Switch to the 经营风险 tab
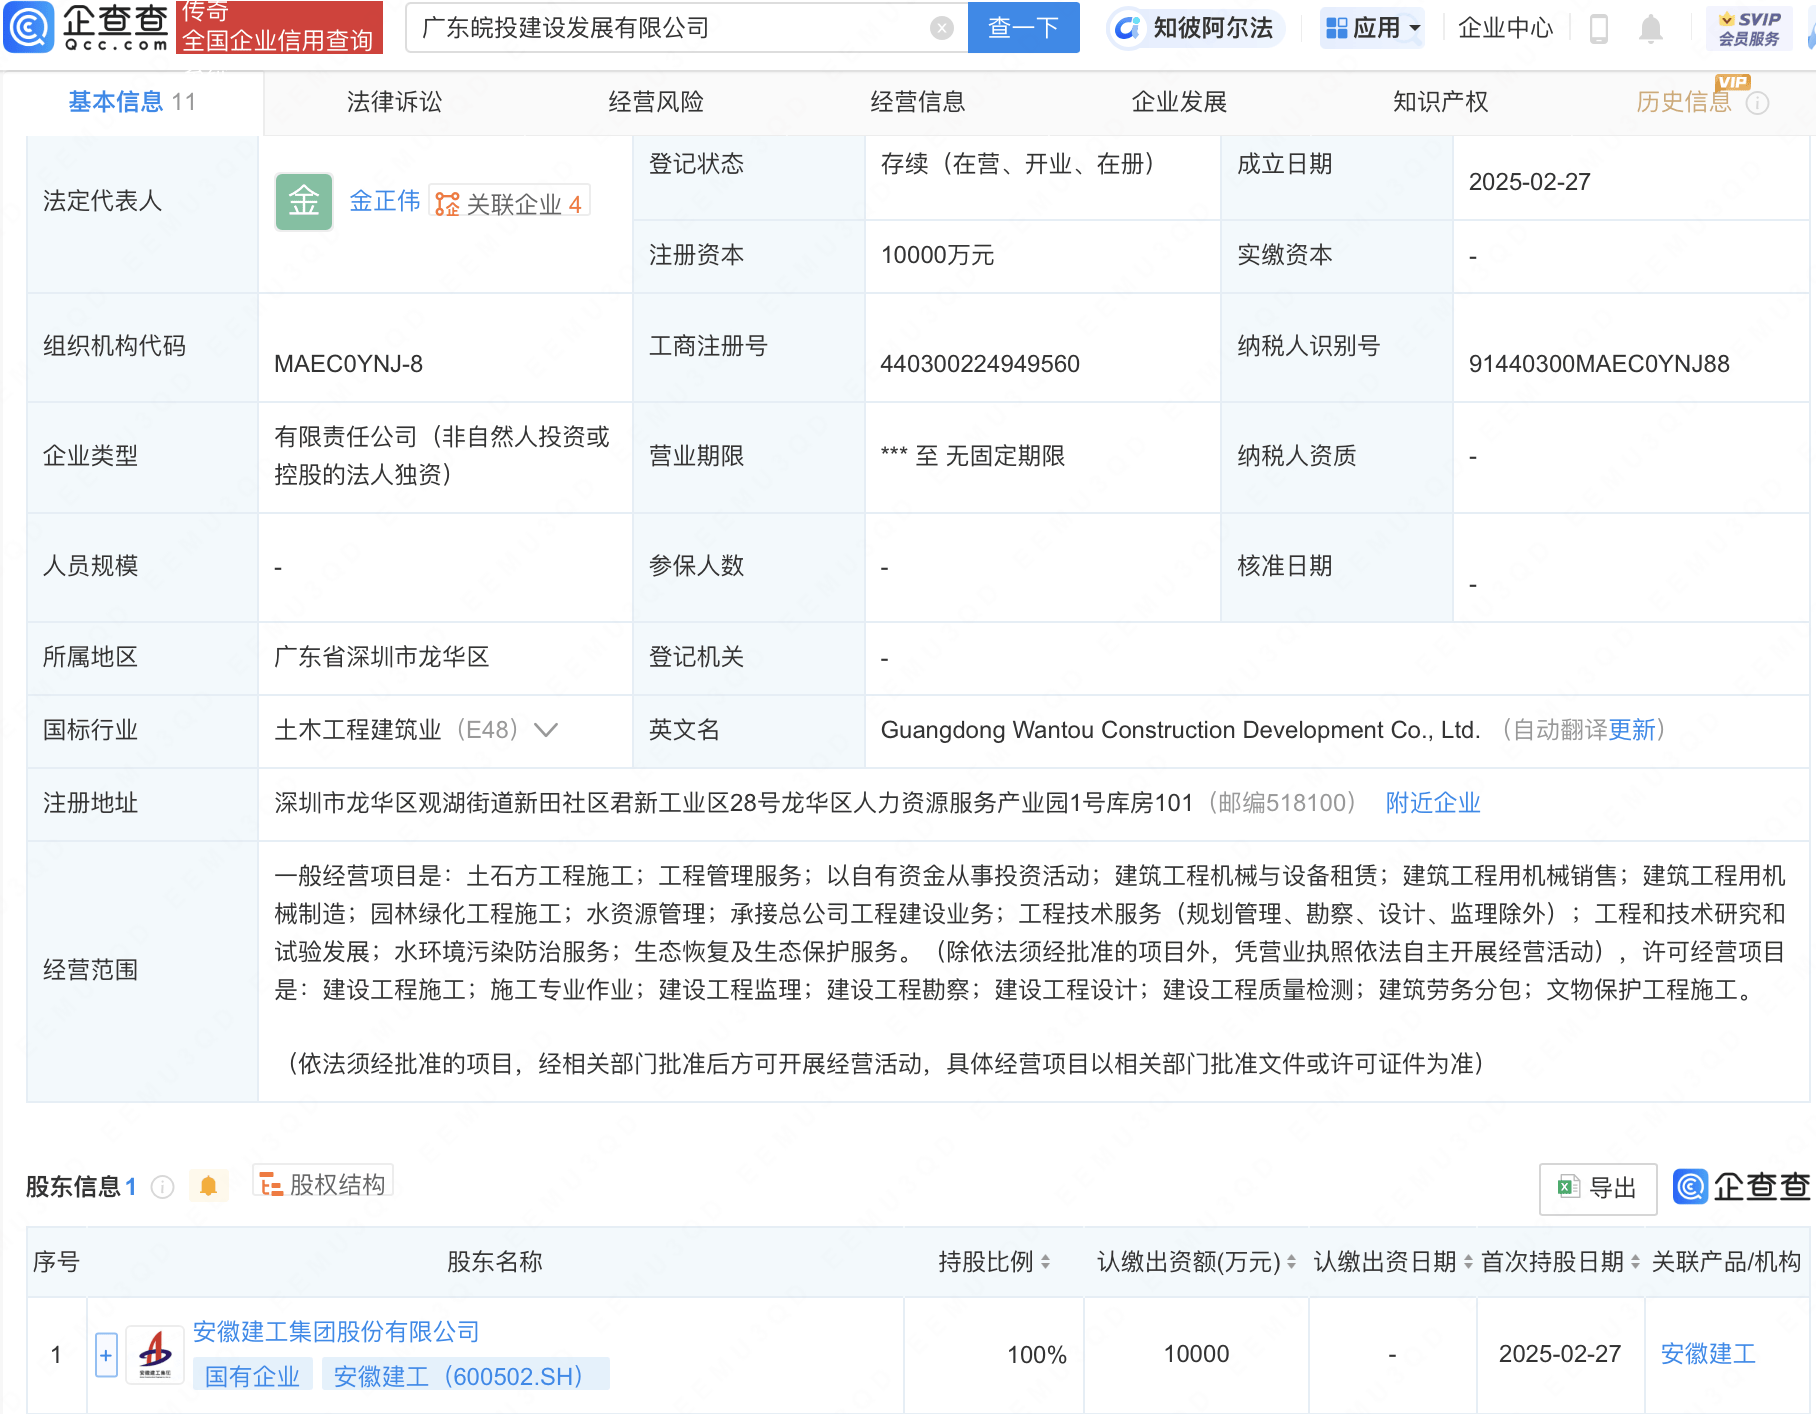The height and width of the screenshot is (1414, 1816). point(656,102)
